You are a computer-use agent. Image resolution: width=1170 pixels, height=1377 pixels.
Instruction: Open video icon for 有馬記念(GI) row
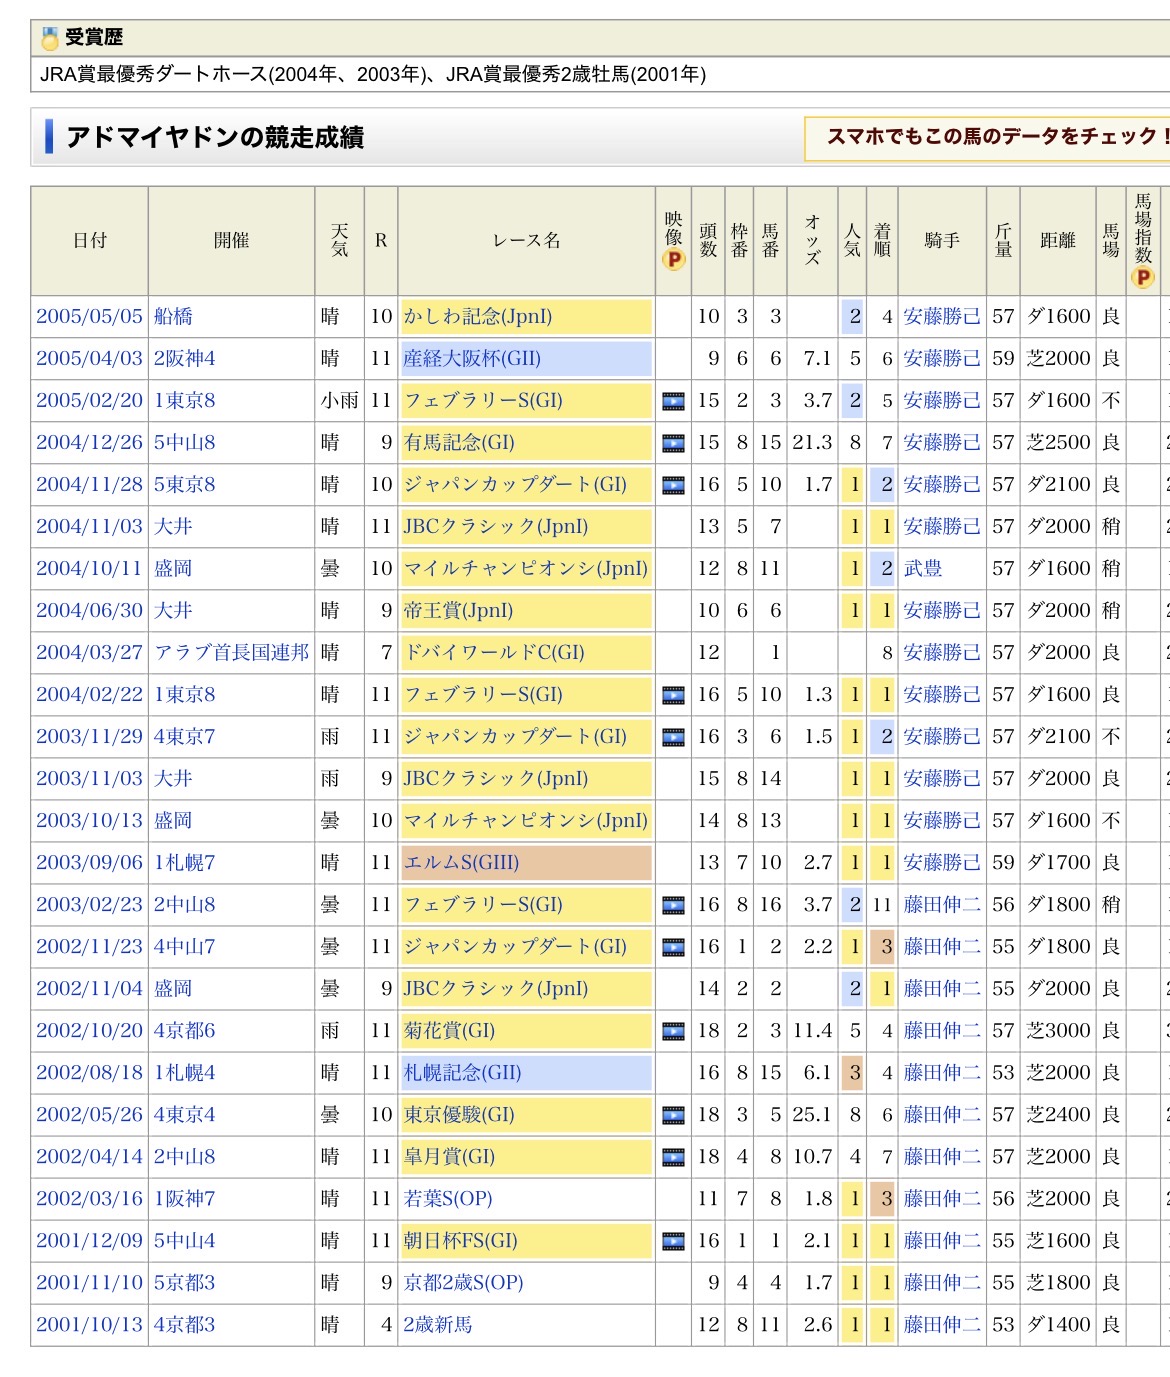pos(673,443)
